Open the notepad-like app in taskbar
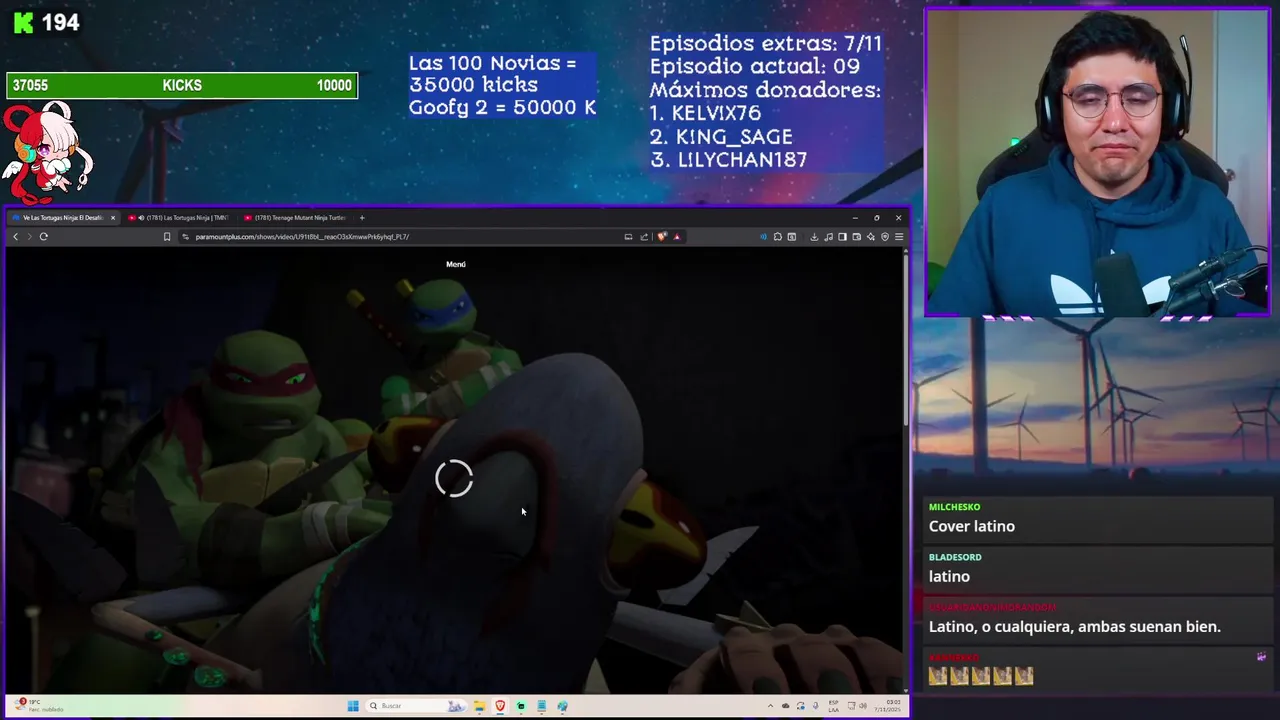Image resolution: width=1280 pixels, height=720 pixels. click(x=542, y=706)
